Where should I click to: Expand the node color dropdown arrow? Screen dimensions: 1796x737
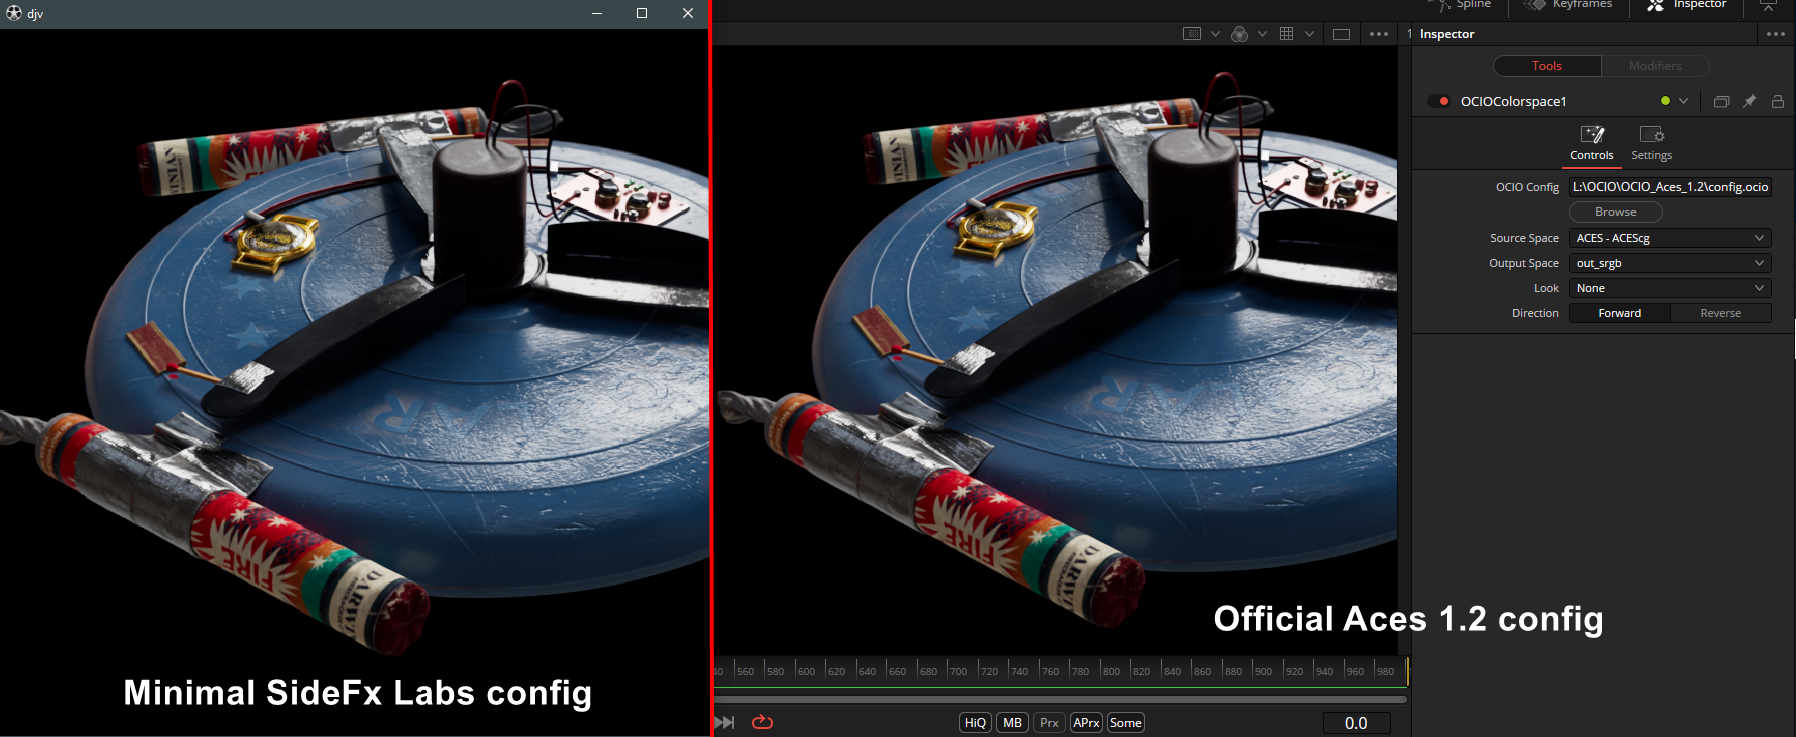(x=1684, y=101)
